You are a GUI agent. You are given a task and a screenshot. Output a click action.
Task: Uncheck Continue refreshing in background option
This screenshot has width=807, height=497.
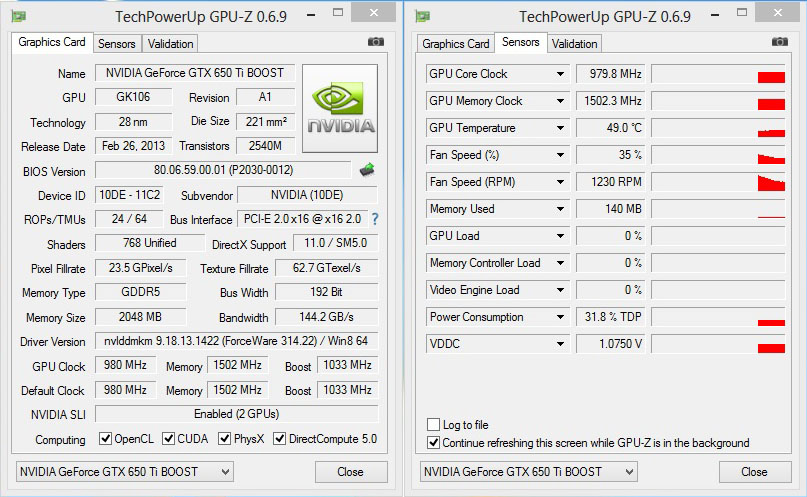(433, 442)
